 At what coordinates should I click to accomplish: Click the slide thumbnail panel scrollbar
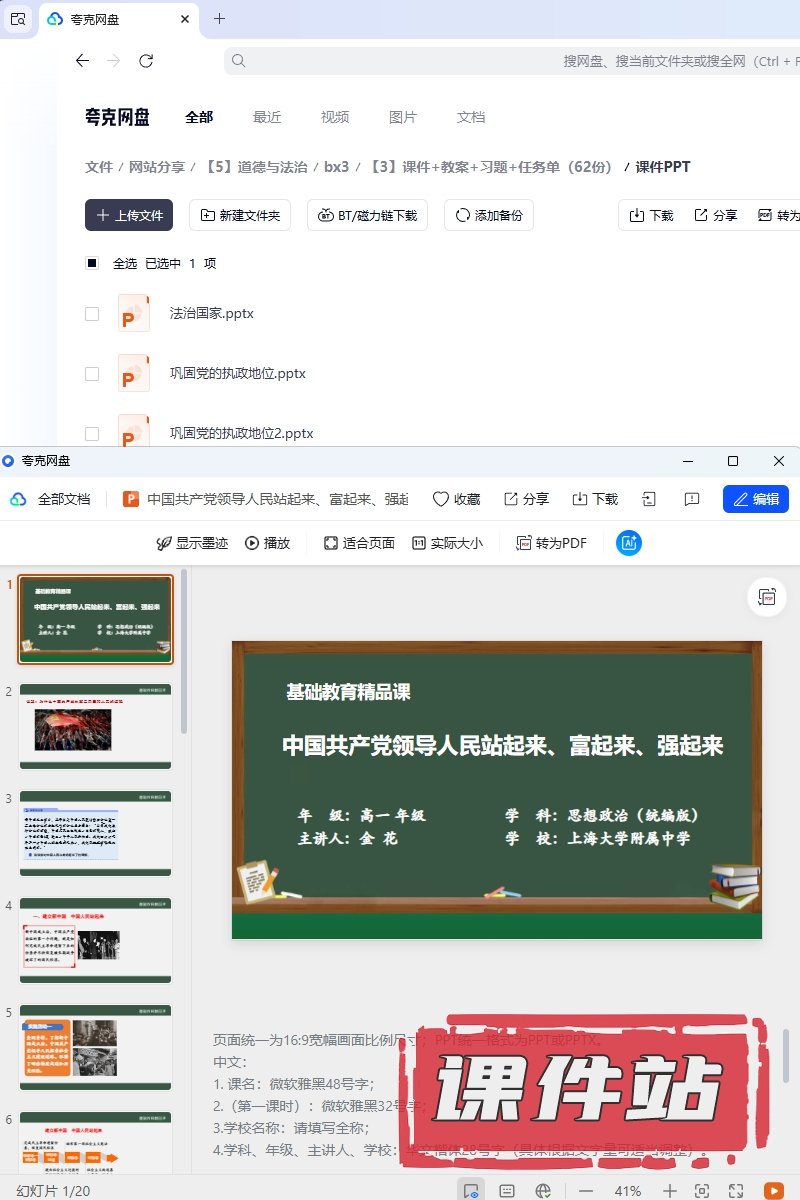click(x=183, y=650)
